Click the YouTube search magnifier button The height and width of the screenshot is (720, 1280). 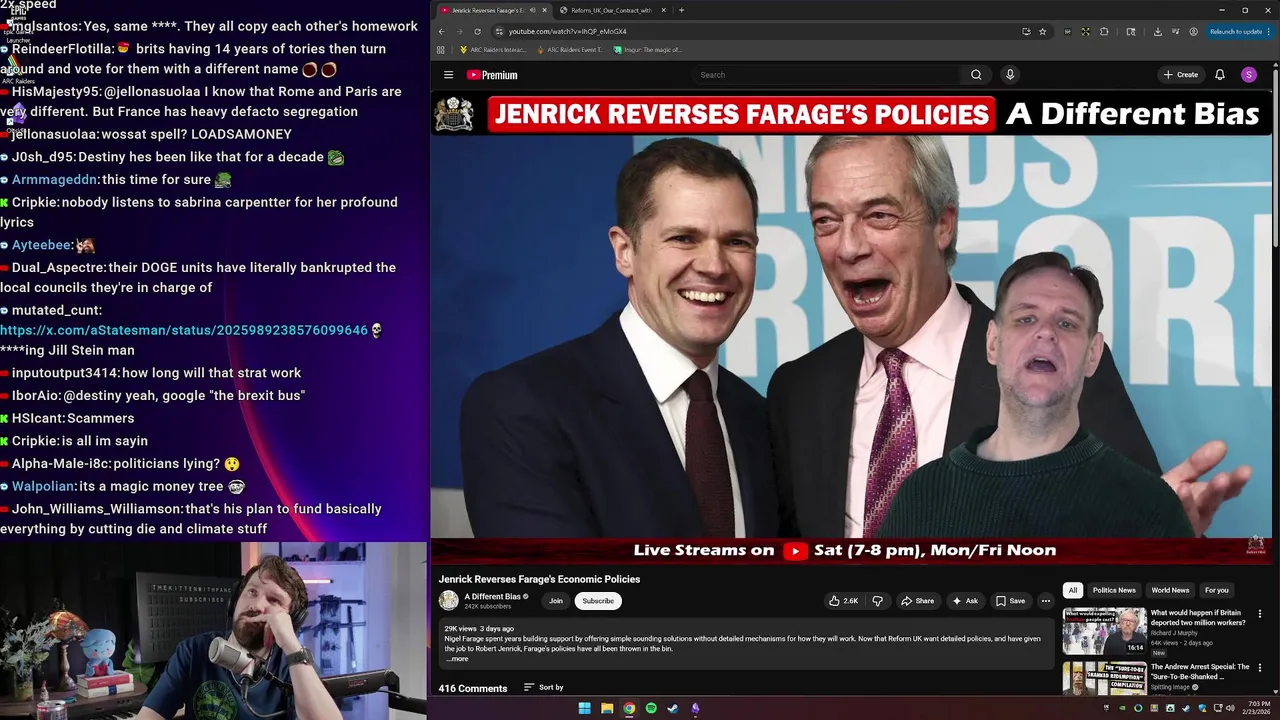976,75
